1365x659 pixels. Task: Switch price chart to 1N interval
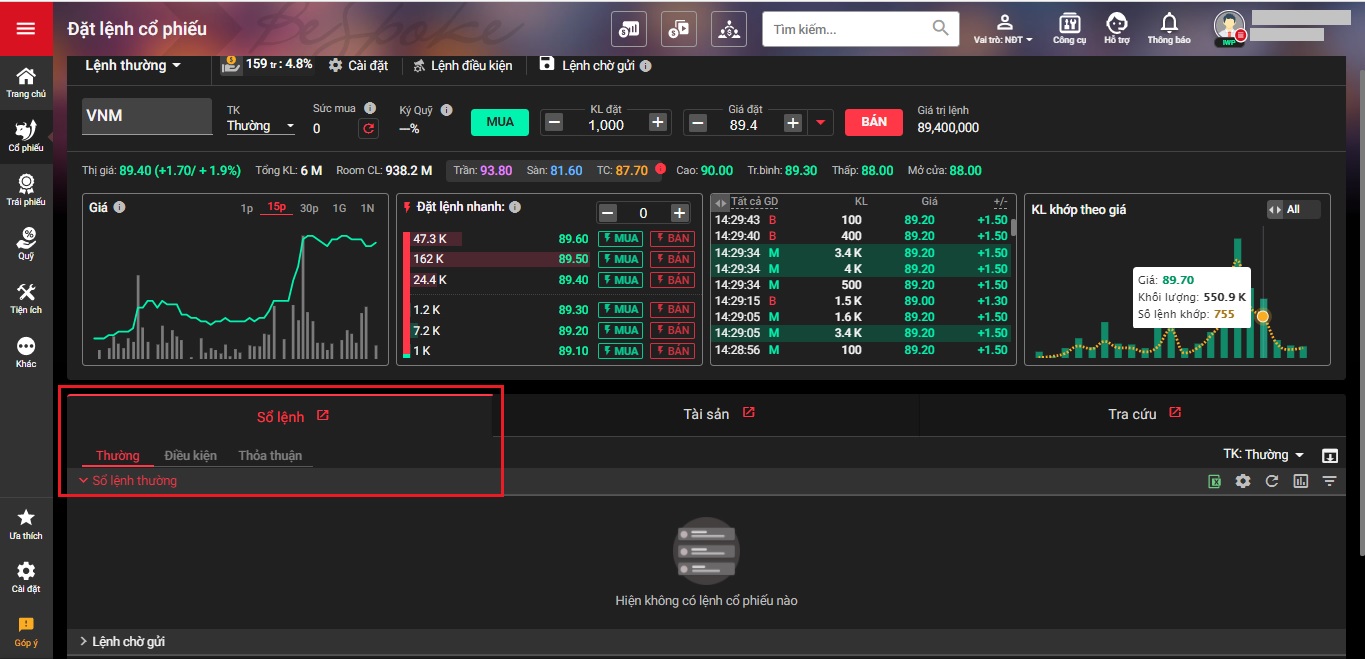pyautogui.click(x=368, y=208)
